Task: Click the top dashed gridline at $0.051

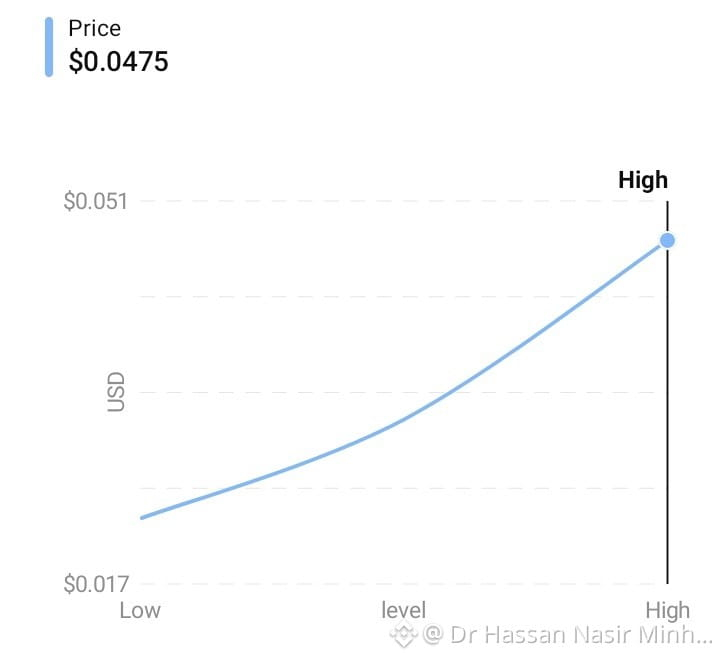Action: pos(397,201)
